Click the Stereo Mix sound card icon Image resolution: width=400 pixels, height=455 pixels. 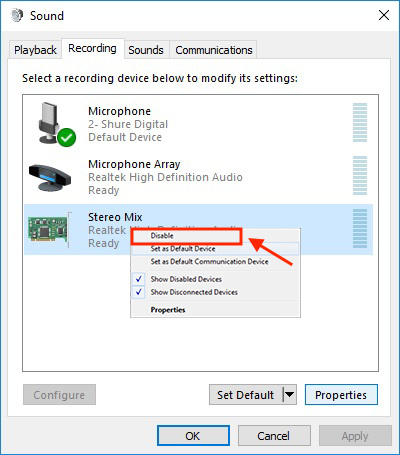point(48,229)
